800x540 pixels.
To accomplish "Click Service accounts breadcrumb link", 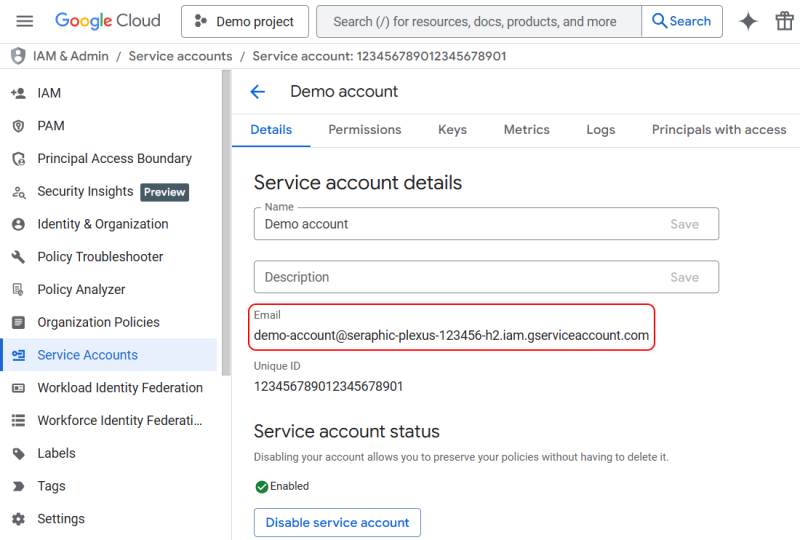I will coord(180,56).
